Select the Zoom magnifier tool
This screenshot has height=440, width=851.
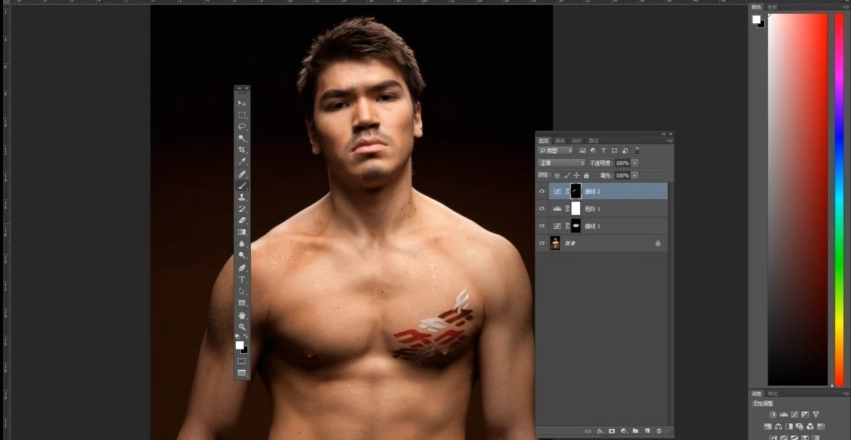point(242,326)
